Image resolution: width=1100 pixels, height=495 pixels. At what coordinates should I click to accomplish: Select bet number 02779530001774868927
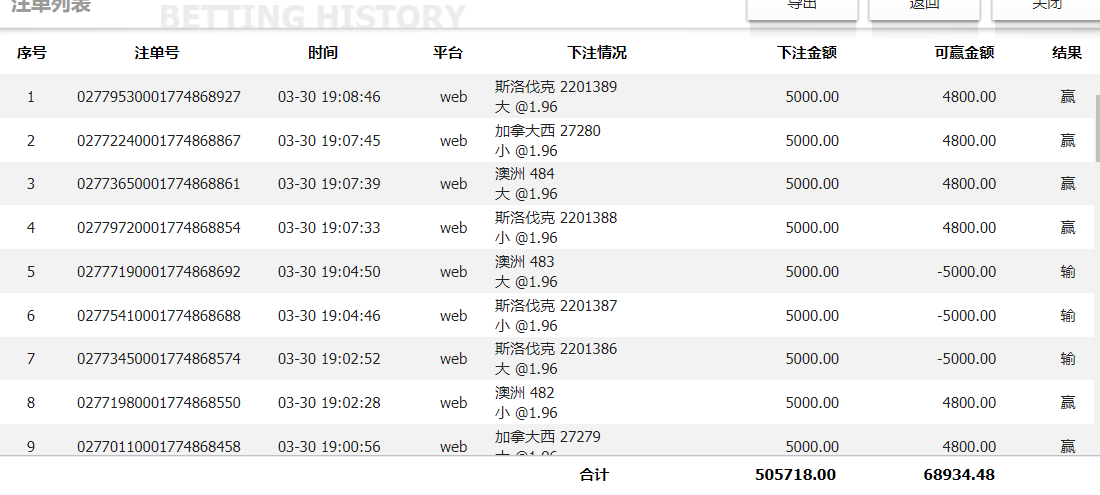tap(159, 97)
